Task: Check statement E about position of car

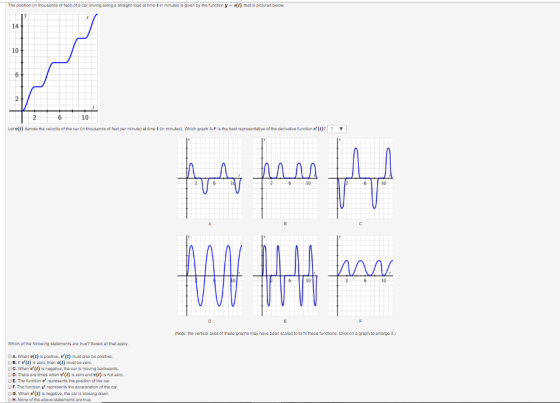Action: click(x=10, y=381)
